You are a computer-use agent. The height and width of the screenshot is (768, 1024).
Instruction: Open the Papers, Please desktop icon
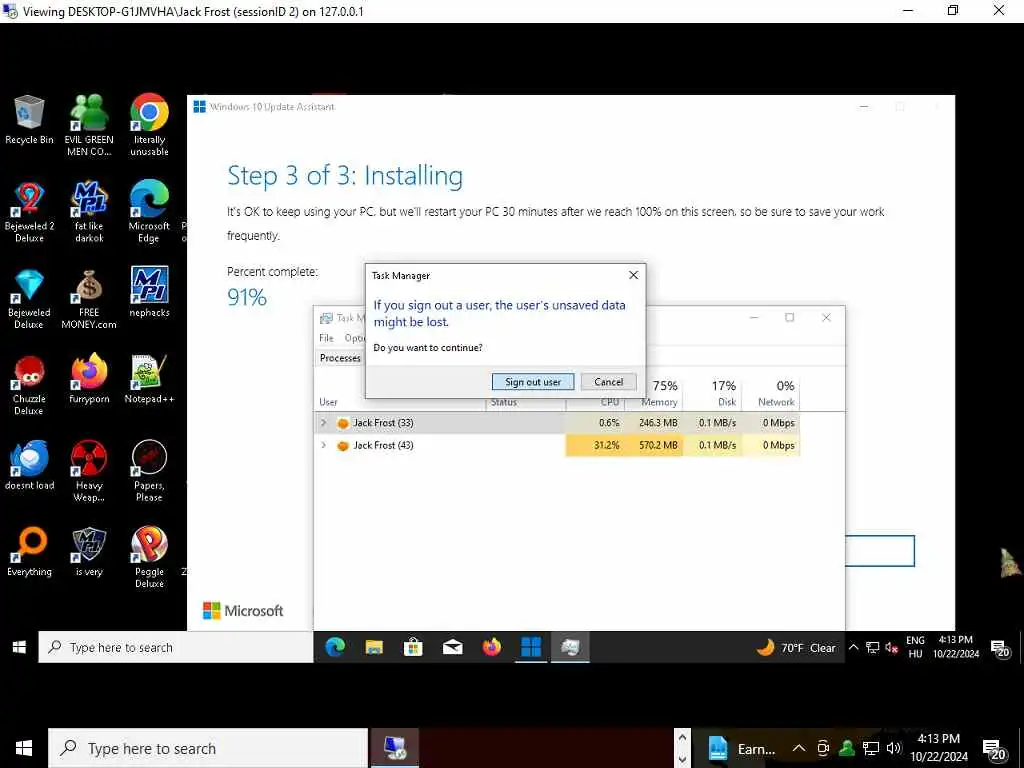(x=149, y=471)
